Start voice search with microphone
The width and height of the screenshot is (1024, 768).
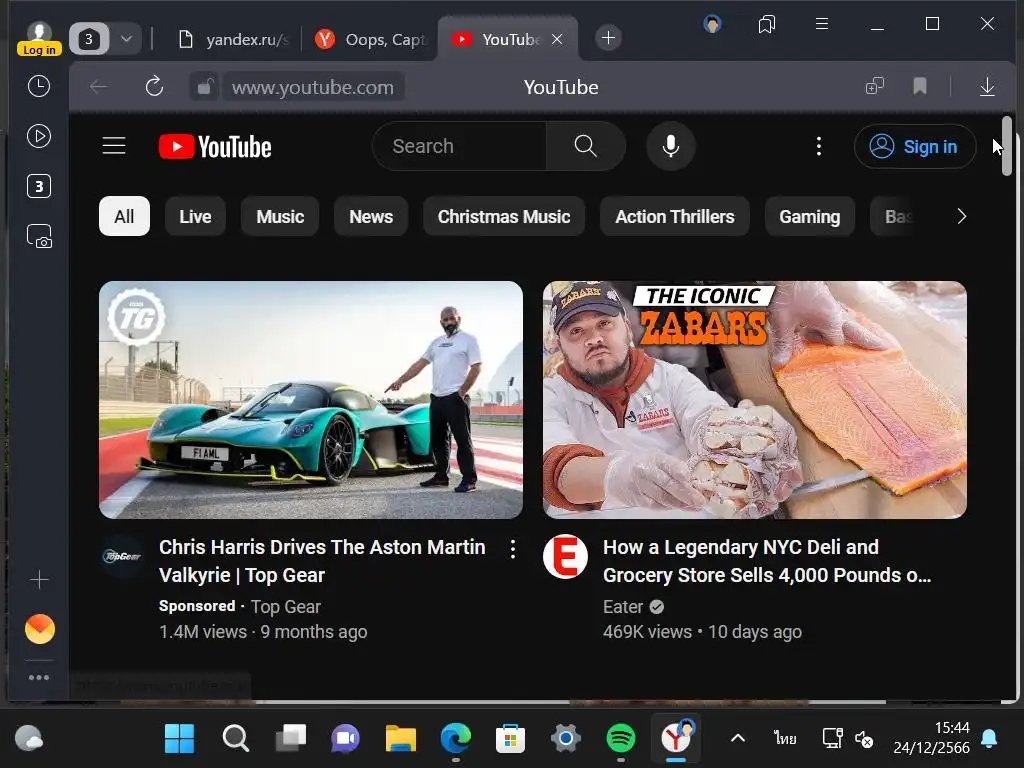point(671,146)
